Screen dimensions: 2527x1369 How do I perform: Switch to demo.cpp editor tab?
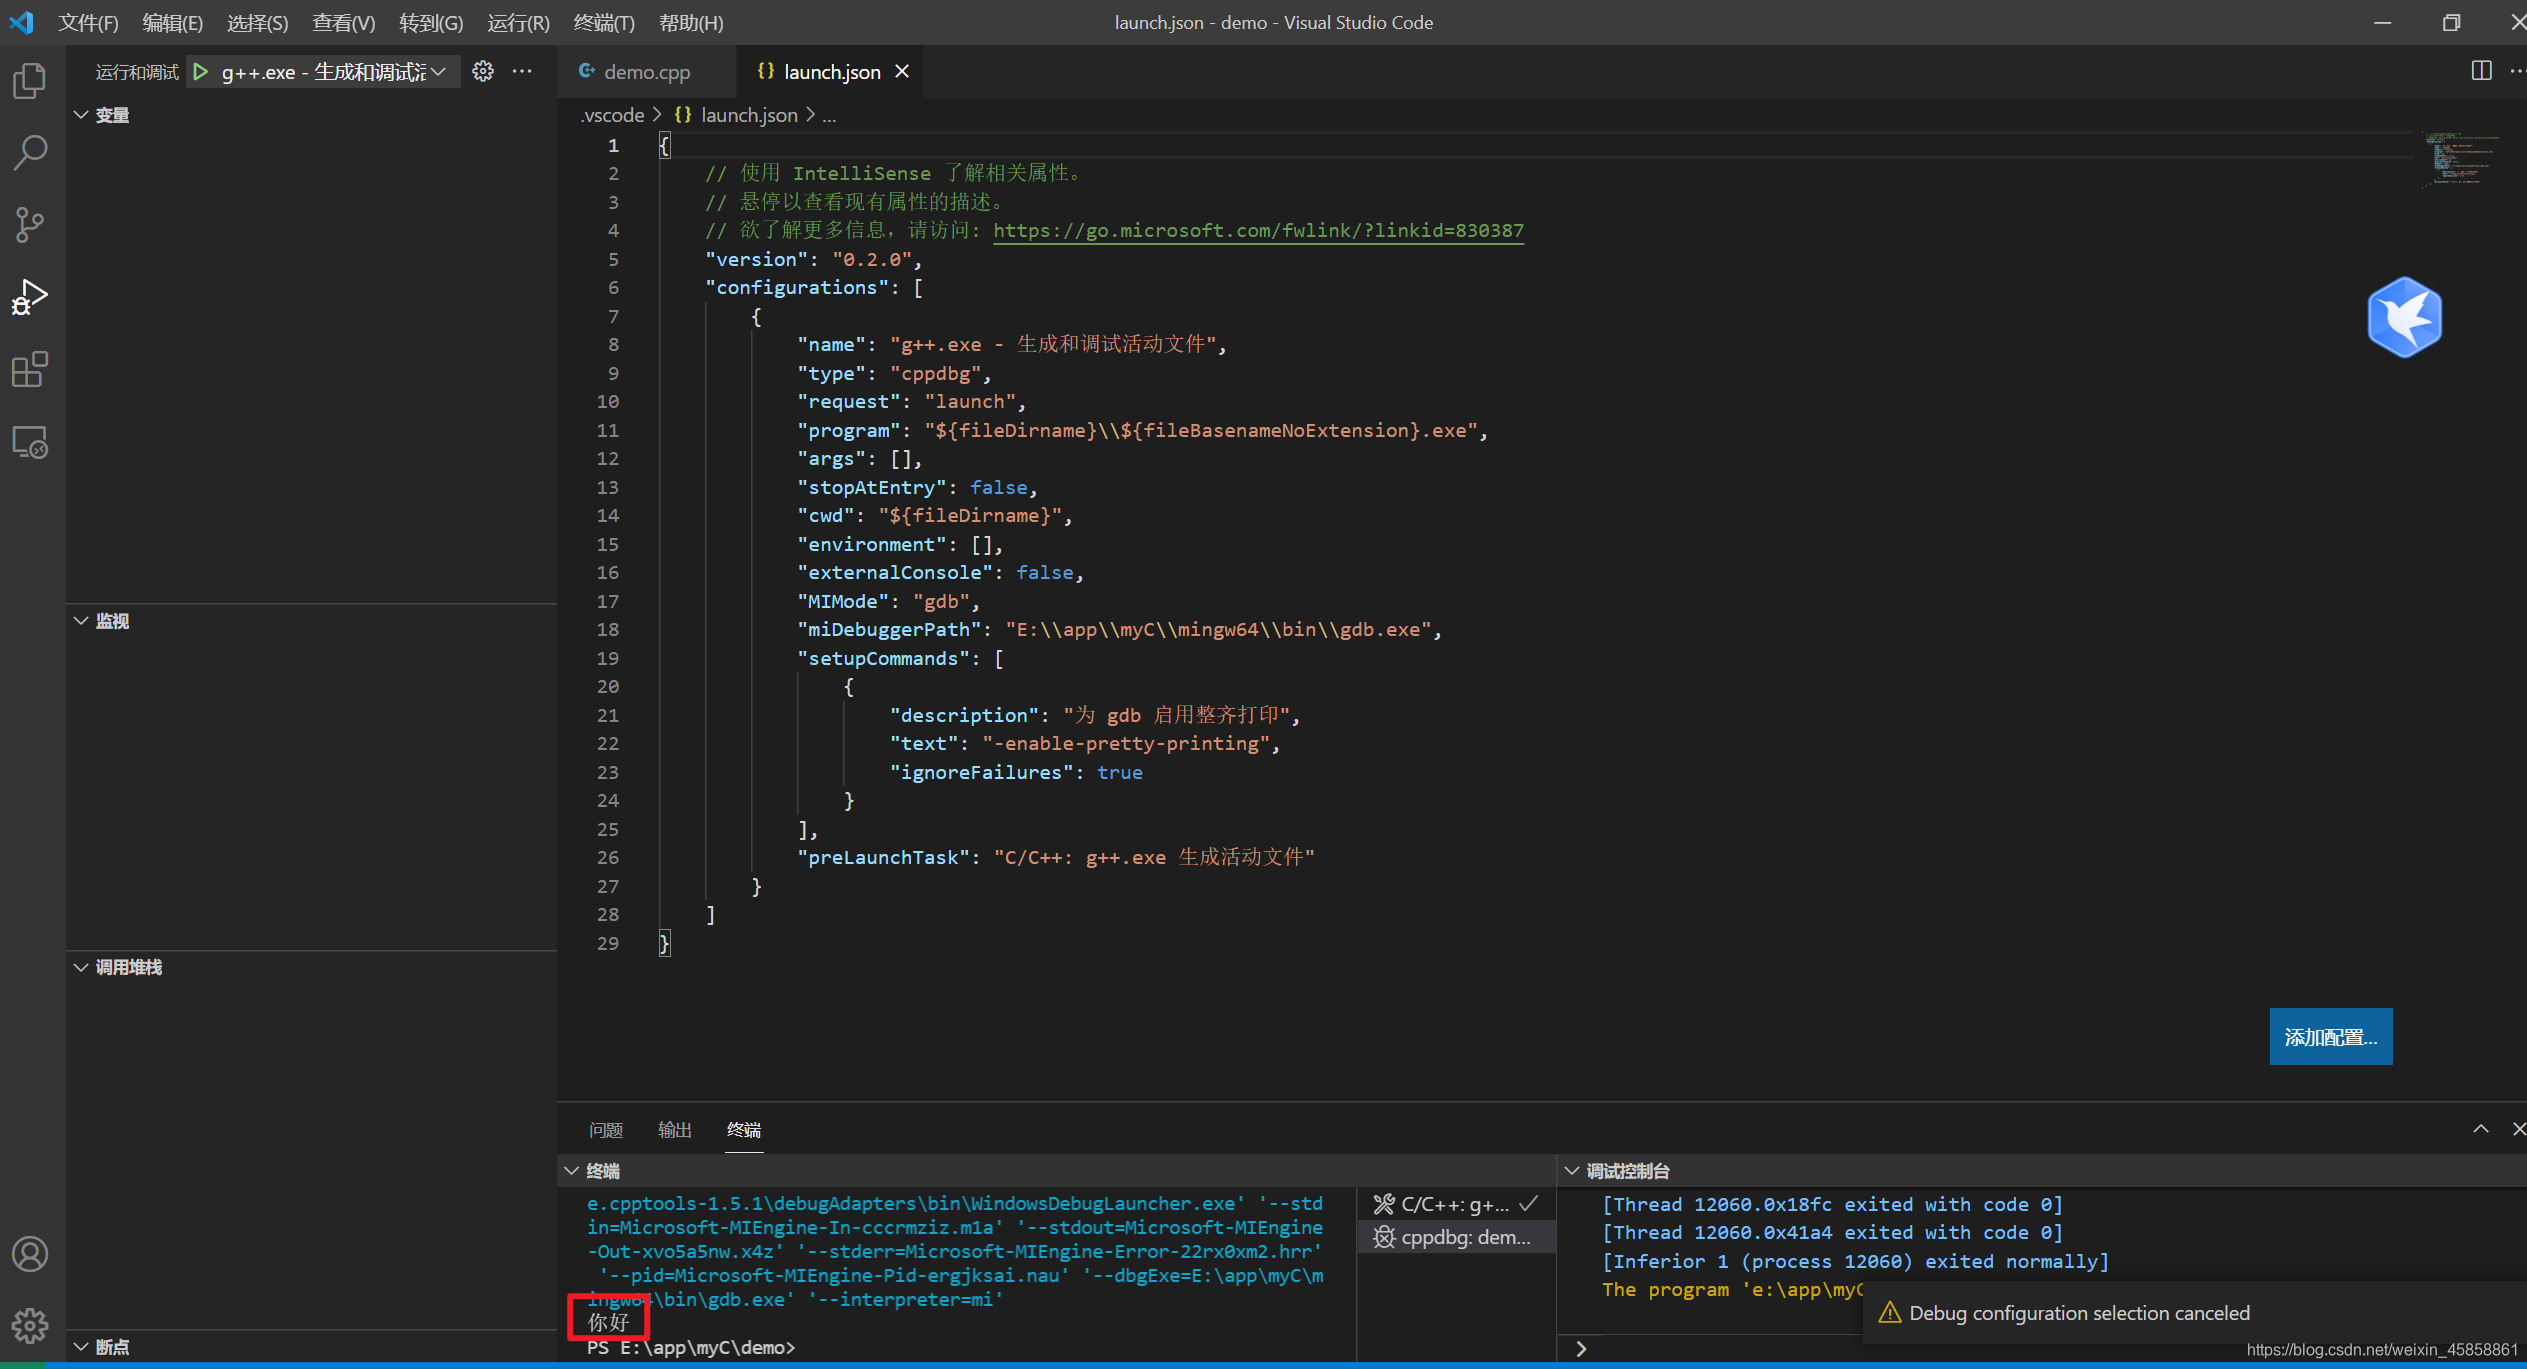point(647,71)
